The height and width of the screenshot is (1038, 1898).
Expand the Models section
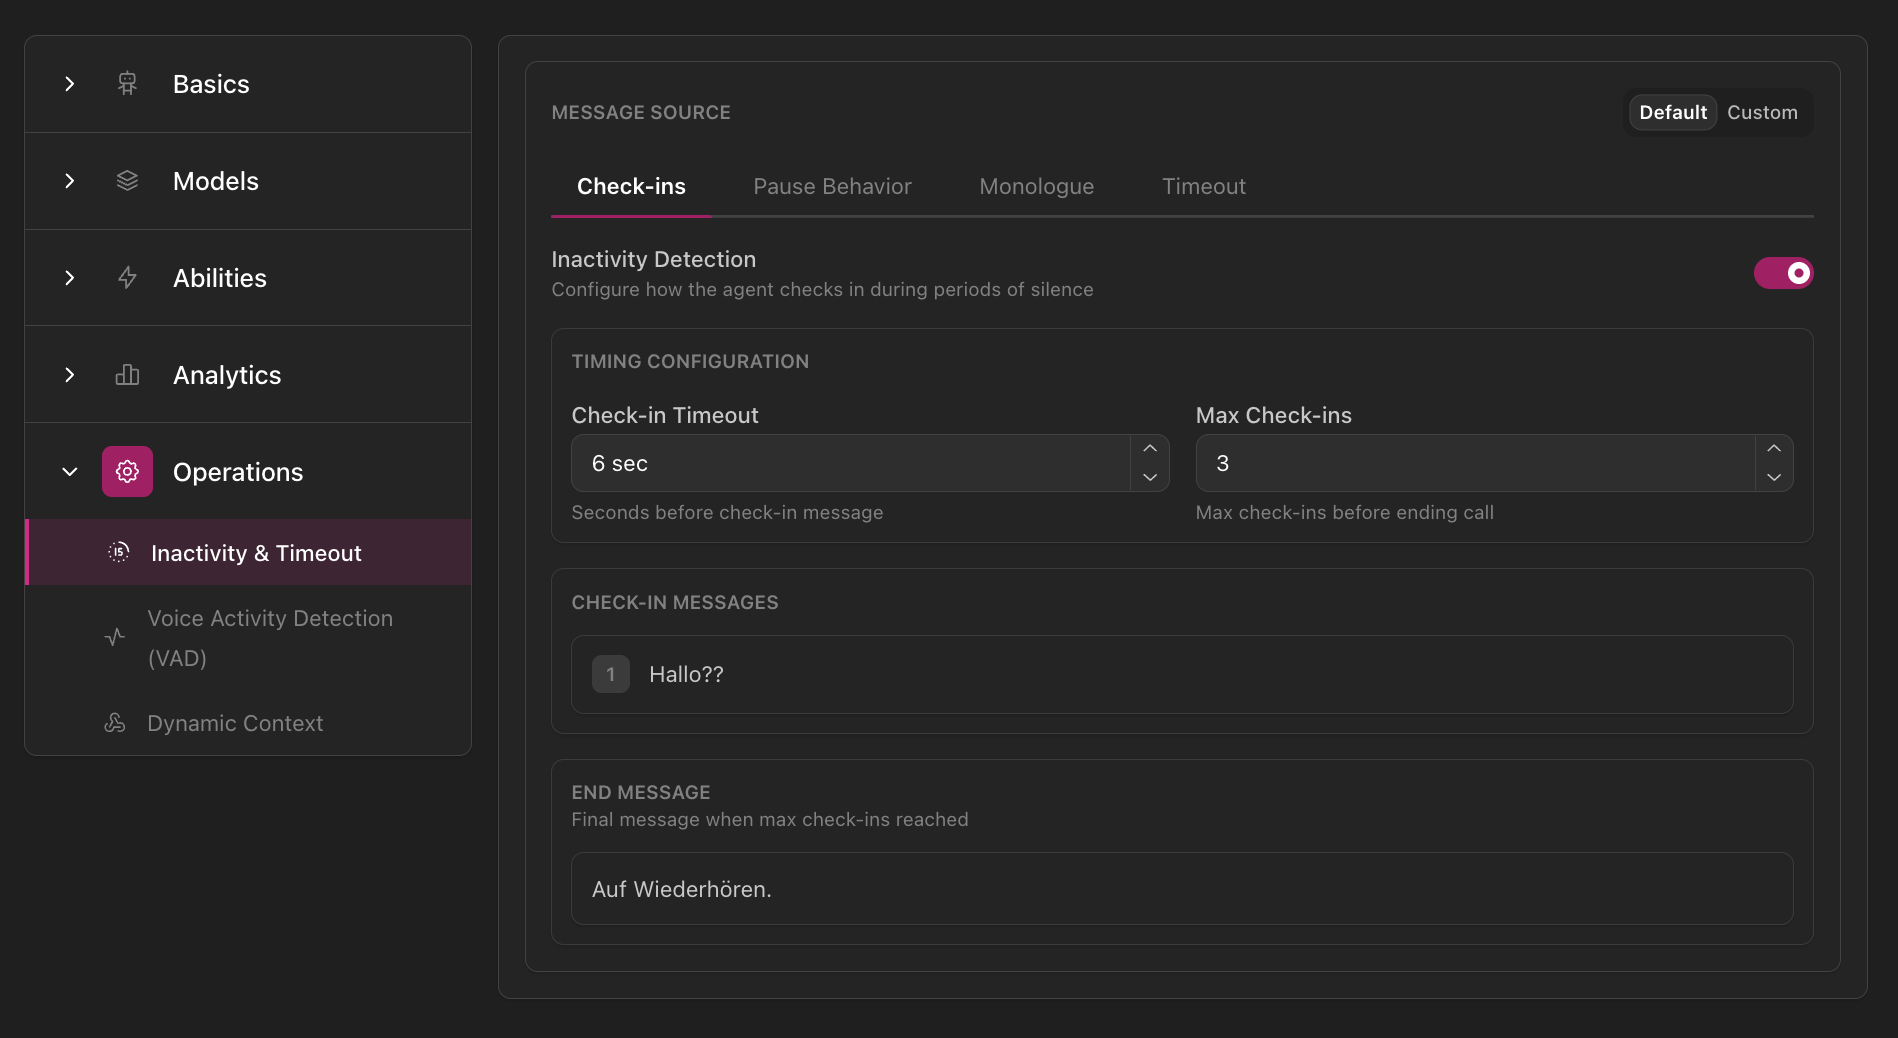click(69, 180)
